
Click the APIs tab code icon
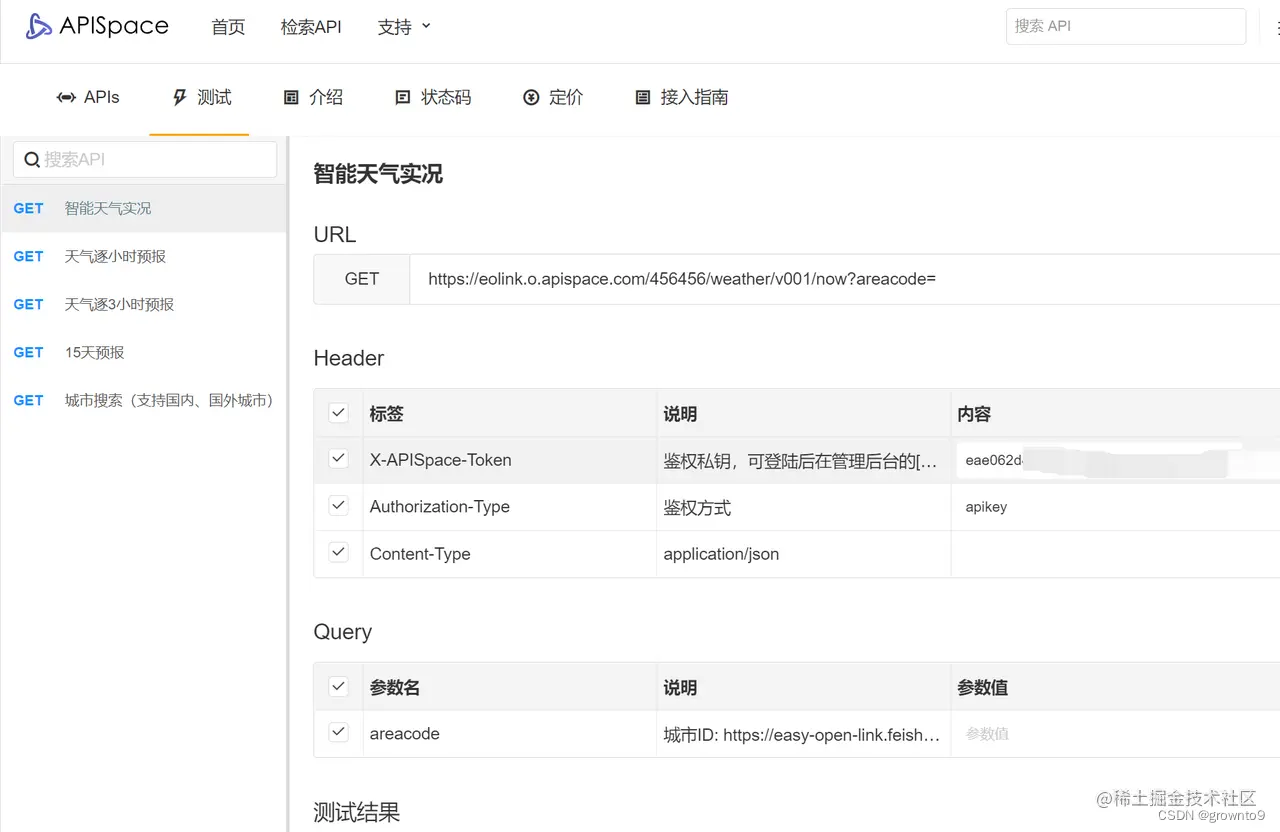66,97
